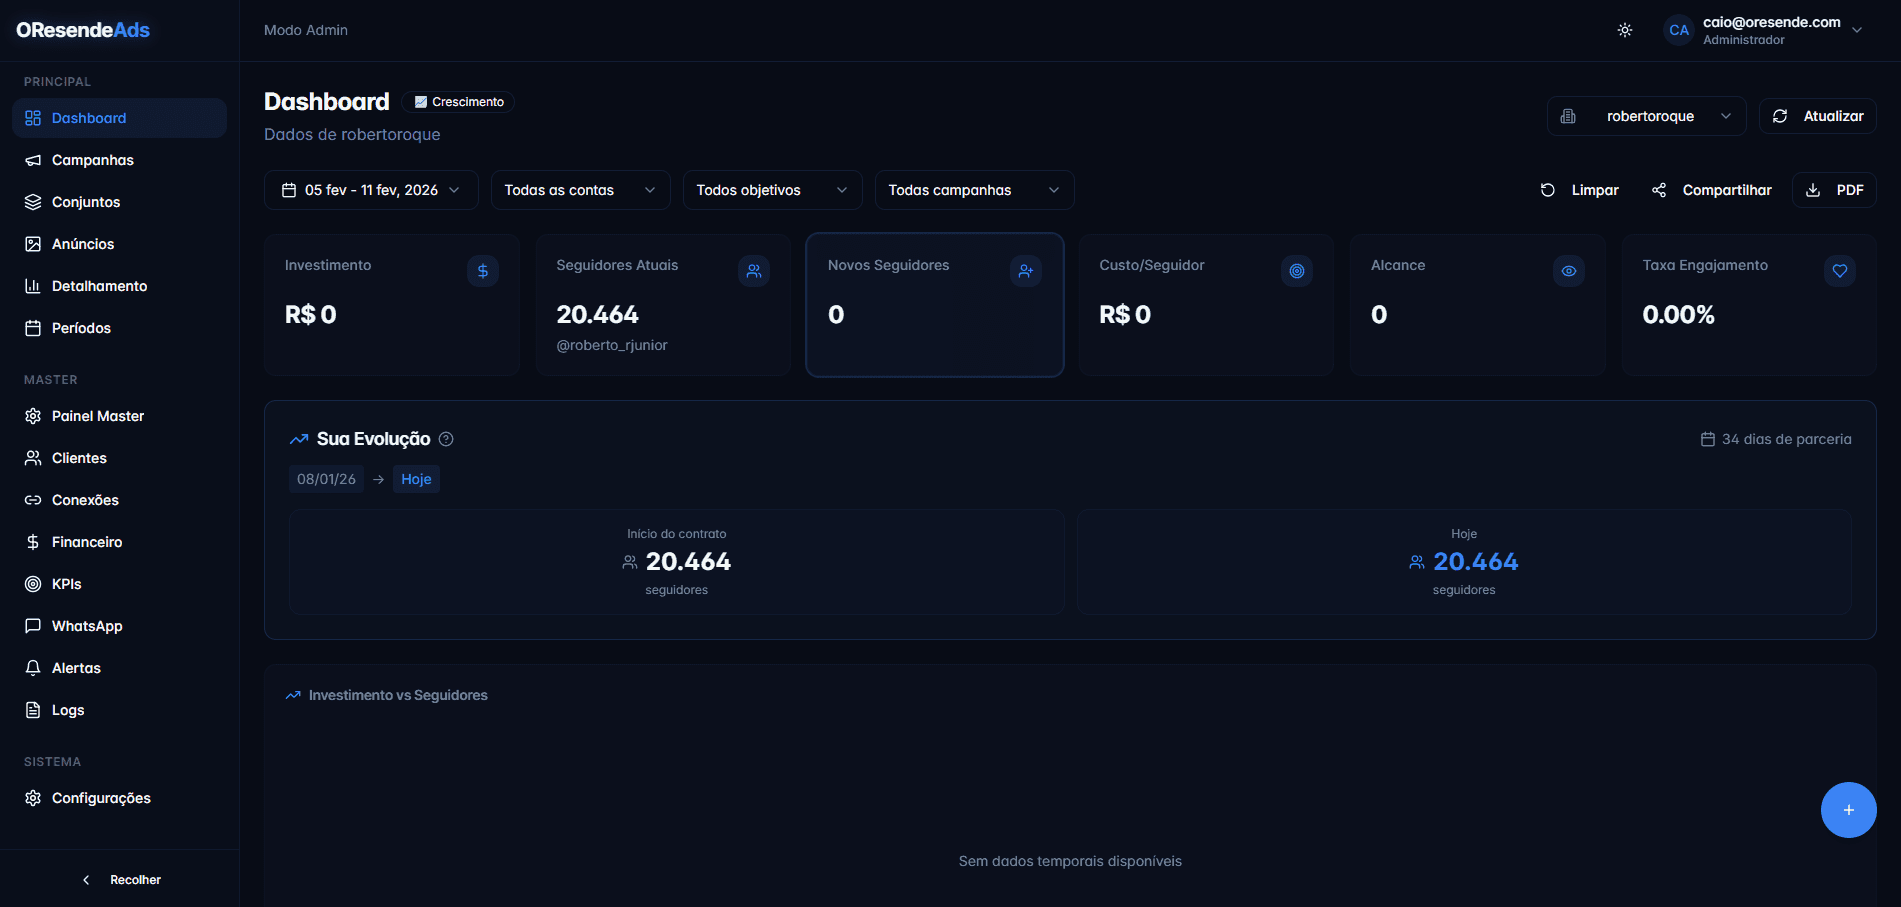Expand the Todas as contas dropdown
1901x907 pixels.
[x=580, y=190]
